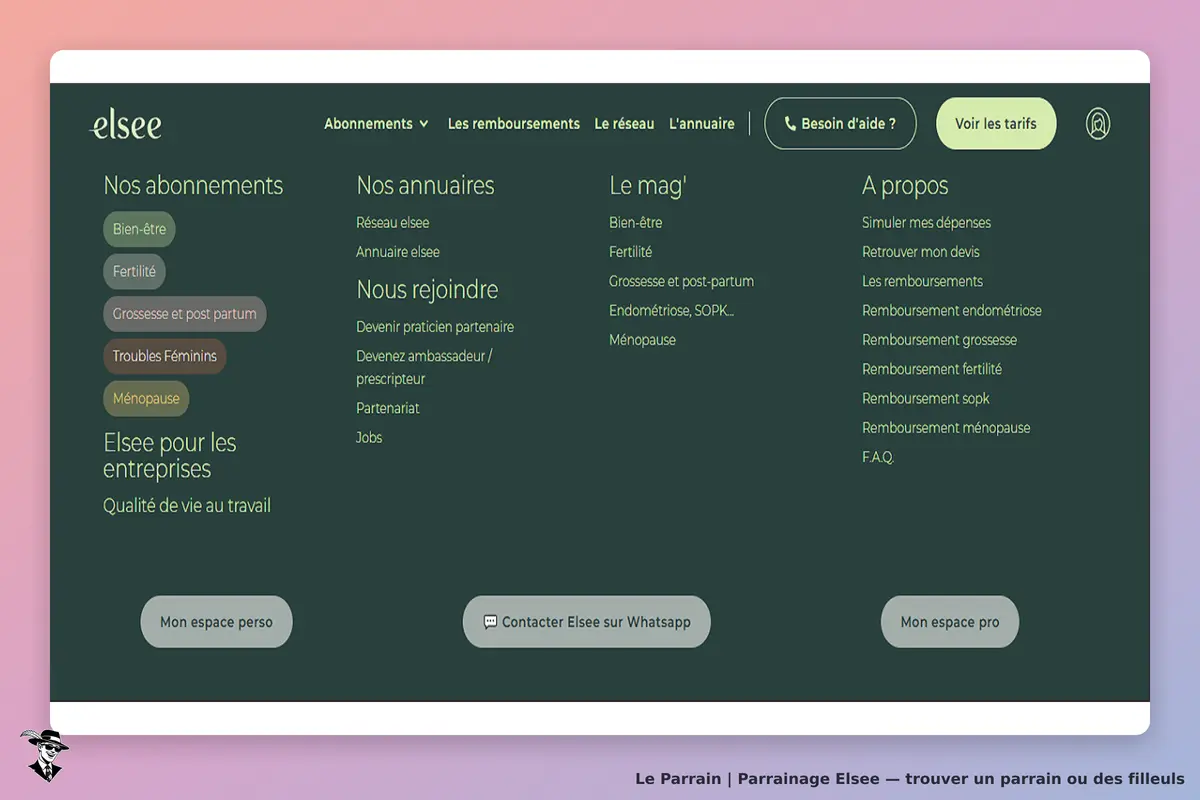Open the Annuaire elsee link
The height and width of the screenshot is (800, 1200).
[398, 252]
